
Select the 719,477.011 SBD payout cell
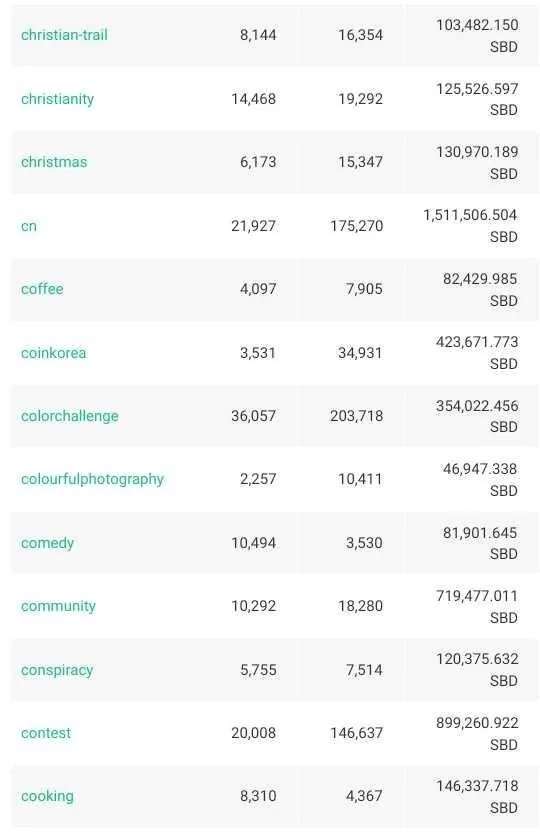click(477, 606)
